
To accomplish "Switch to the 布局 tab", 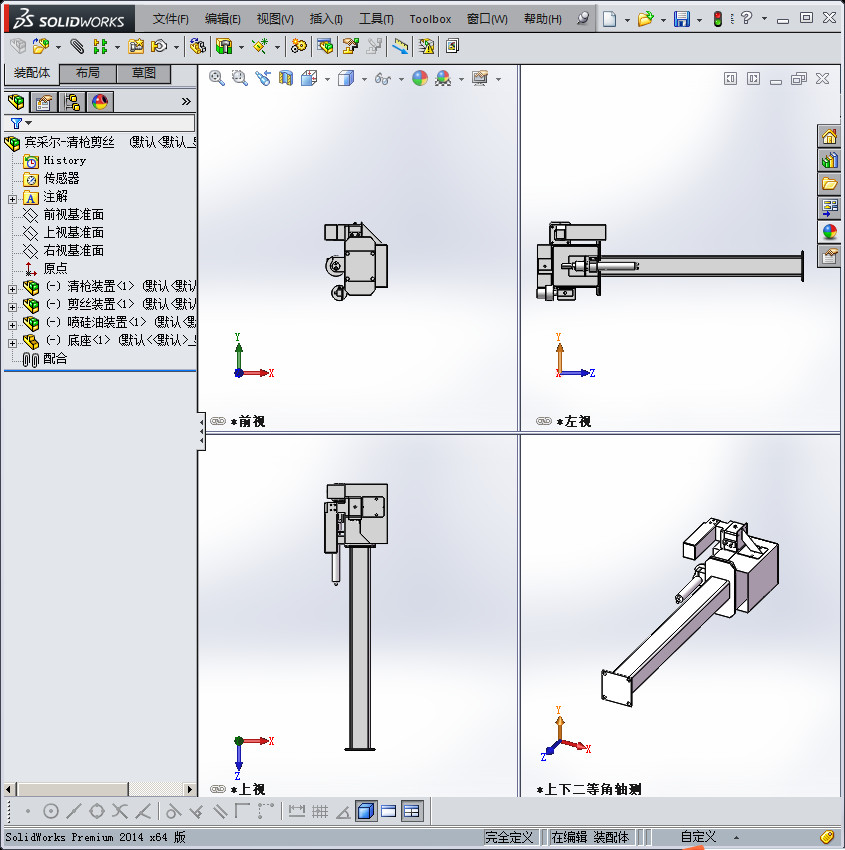I will coord(87,73).
